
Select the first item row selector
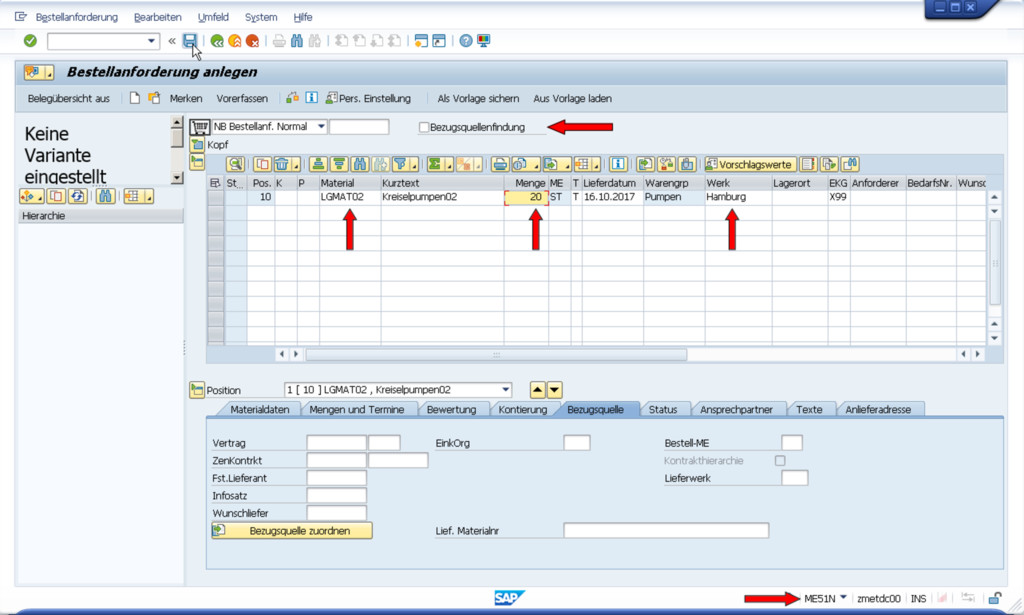click(215, 198)
